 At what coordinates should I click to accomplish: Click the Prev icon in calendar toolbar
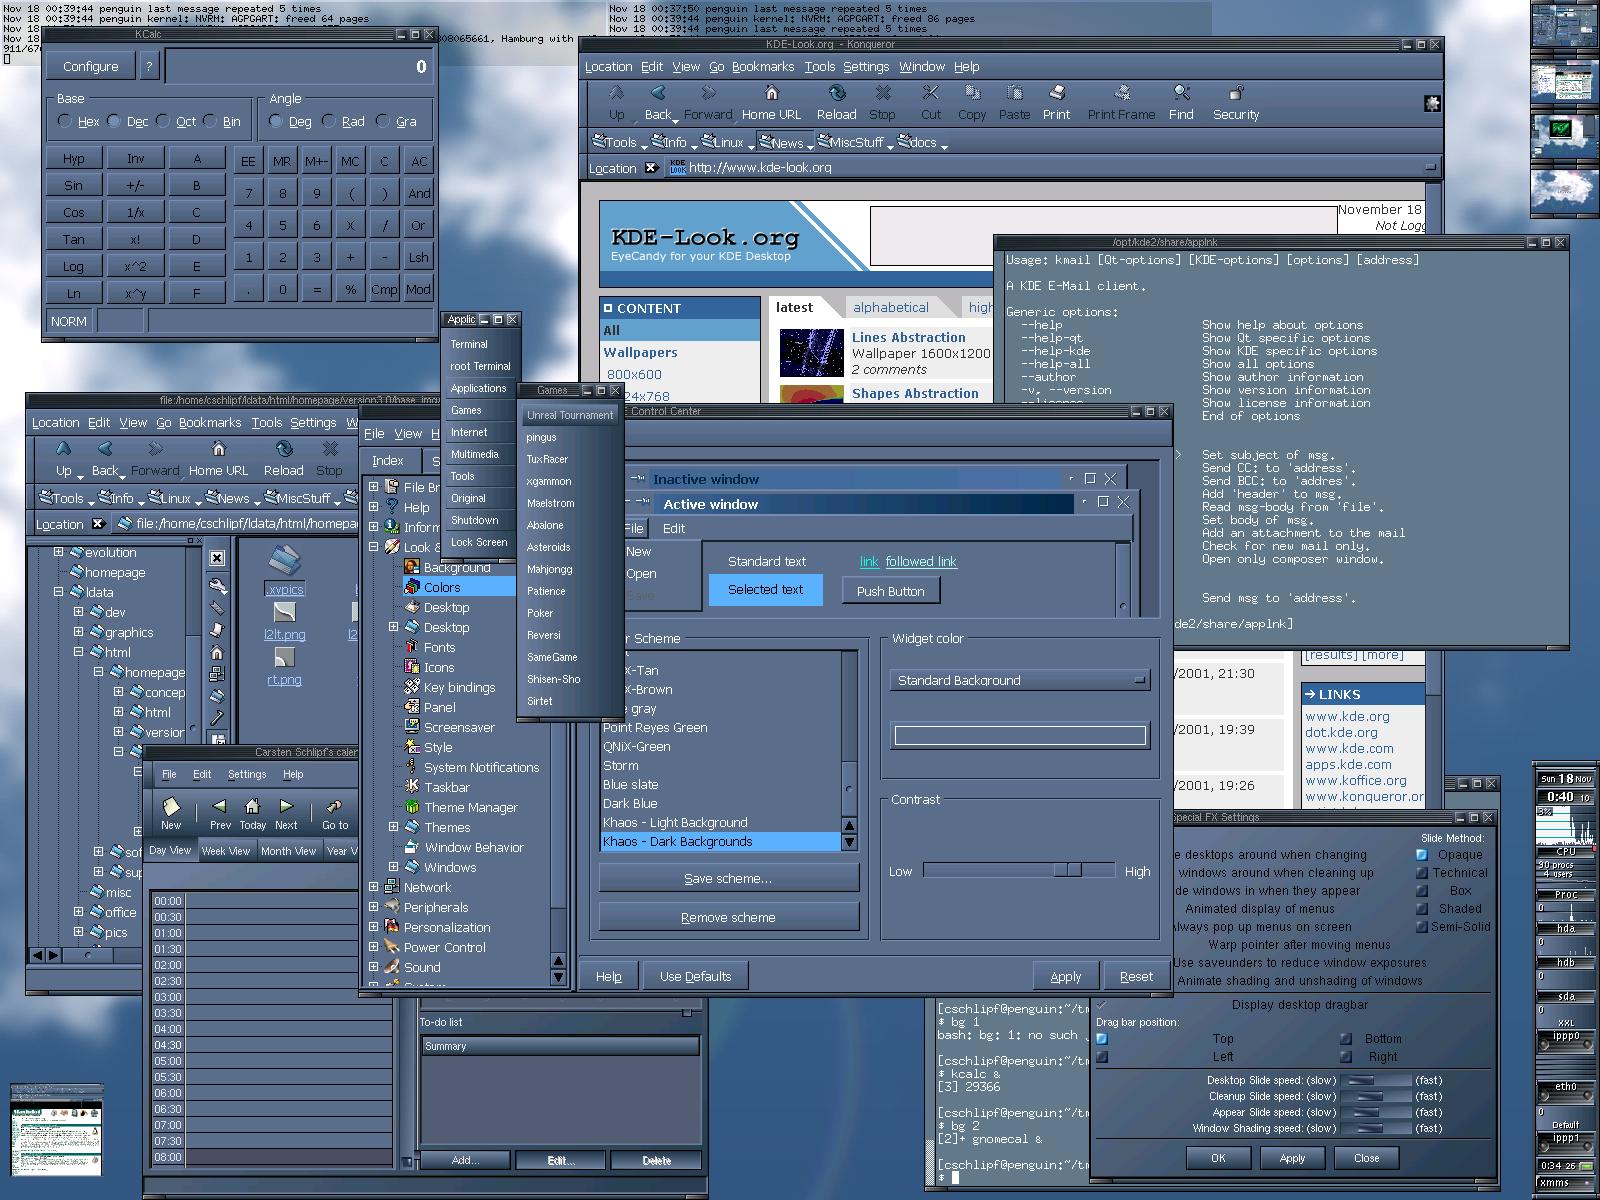[x=220, y=806]
